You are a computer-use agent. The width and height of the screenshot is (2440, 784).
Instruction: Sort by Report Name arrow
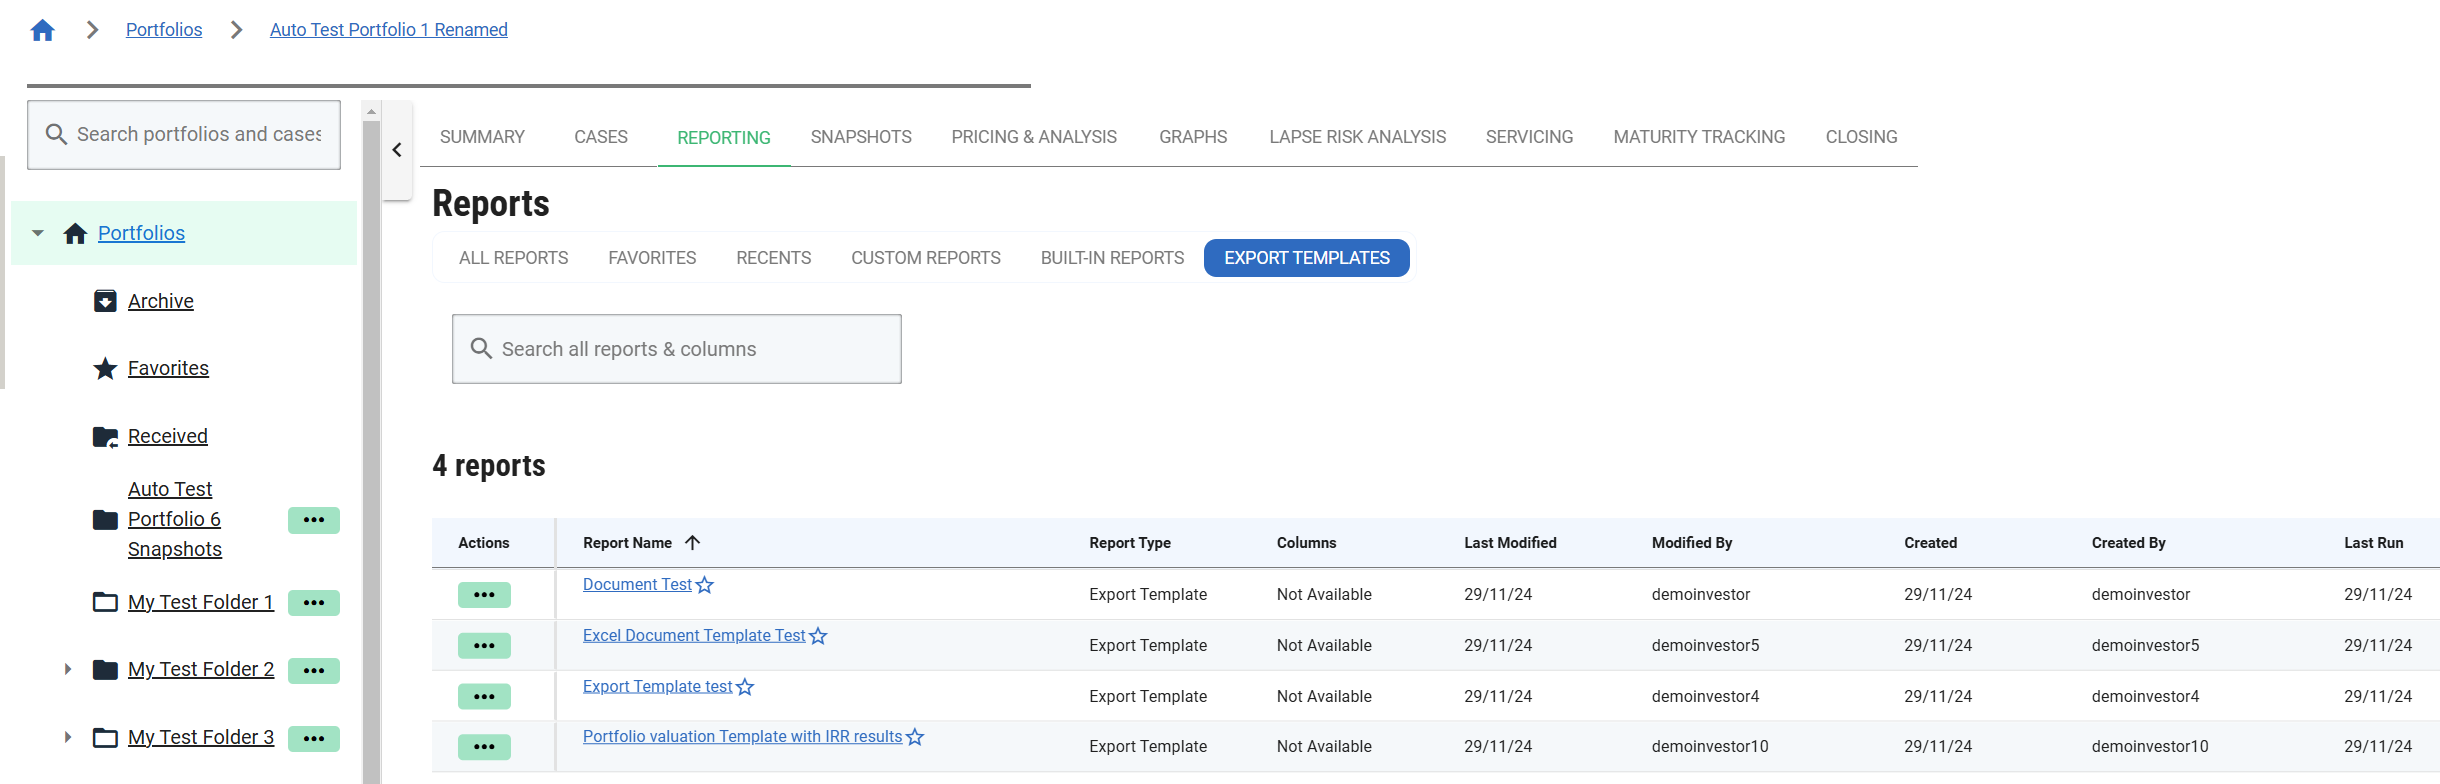pos(692,543)
